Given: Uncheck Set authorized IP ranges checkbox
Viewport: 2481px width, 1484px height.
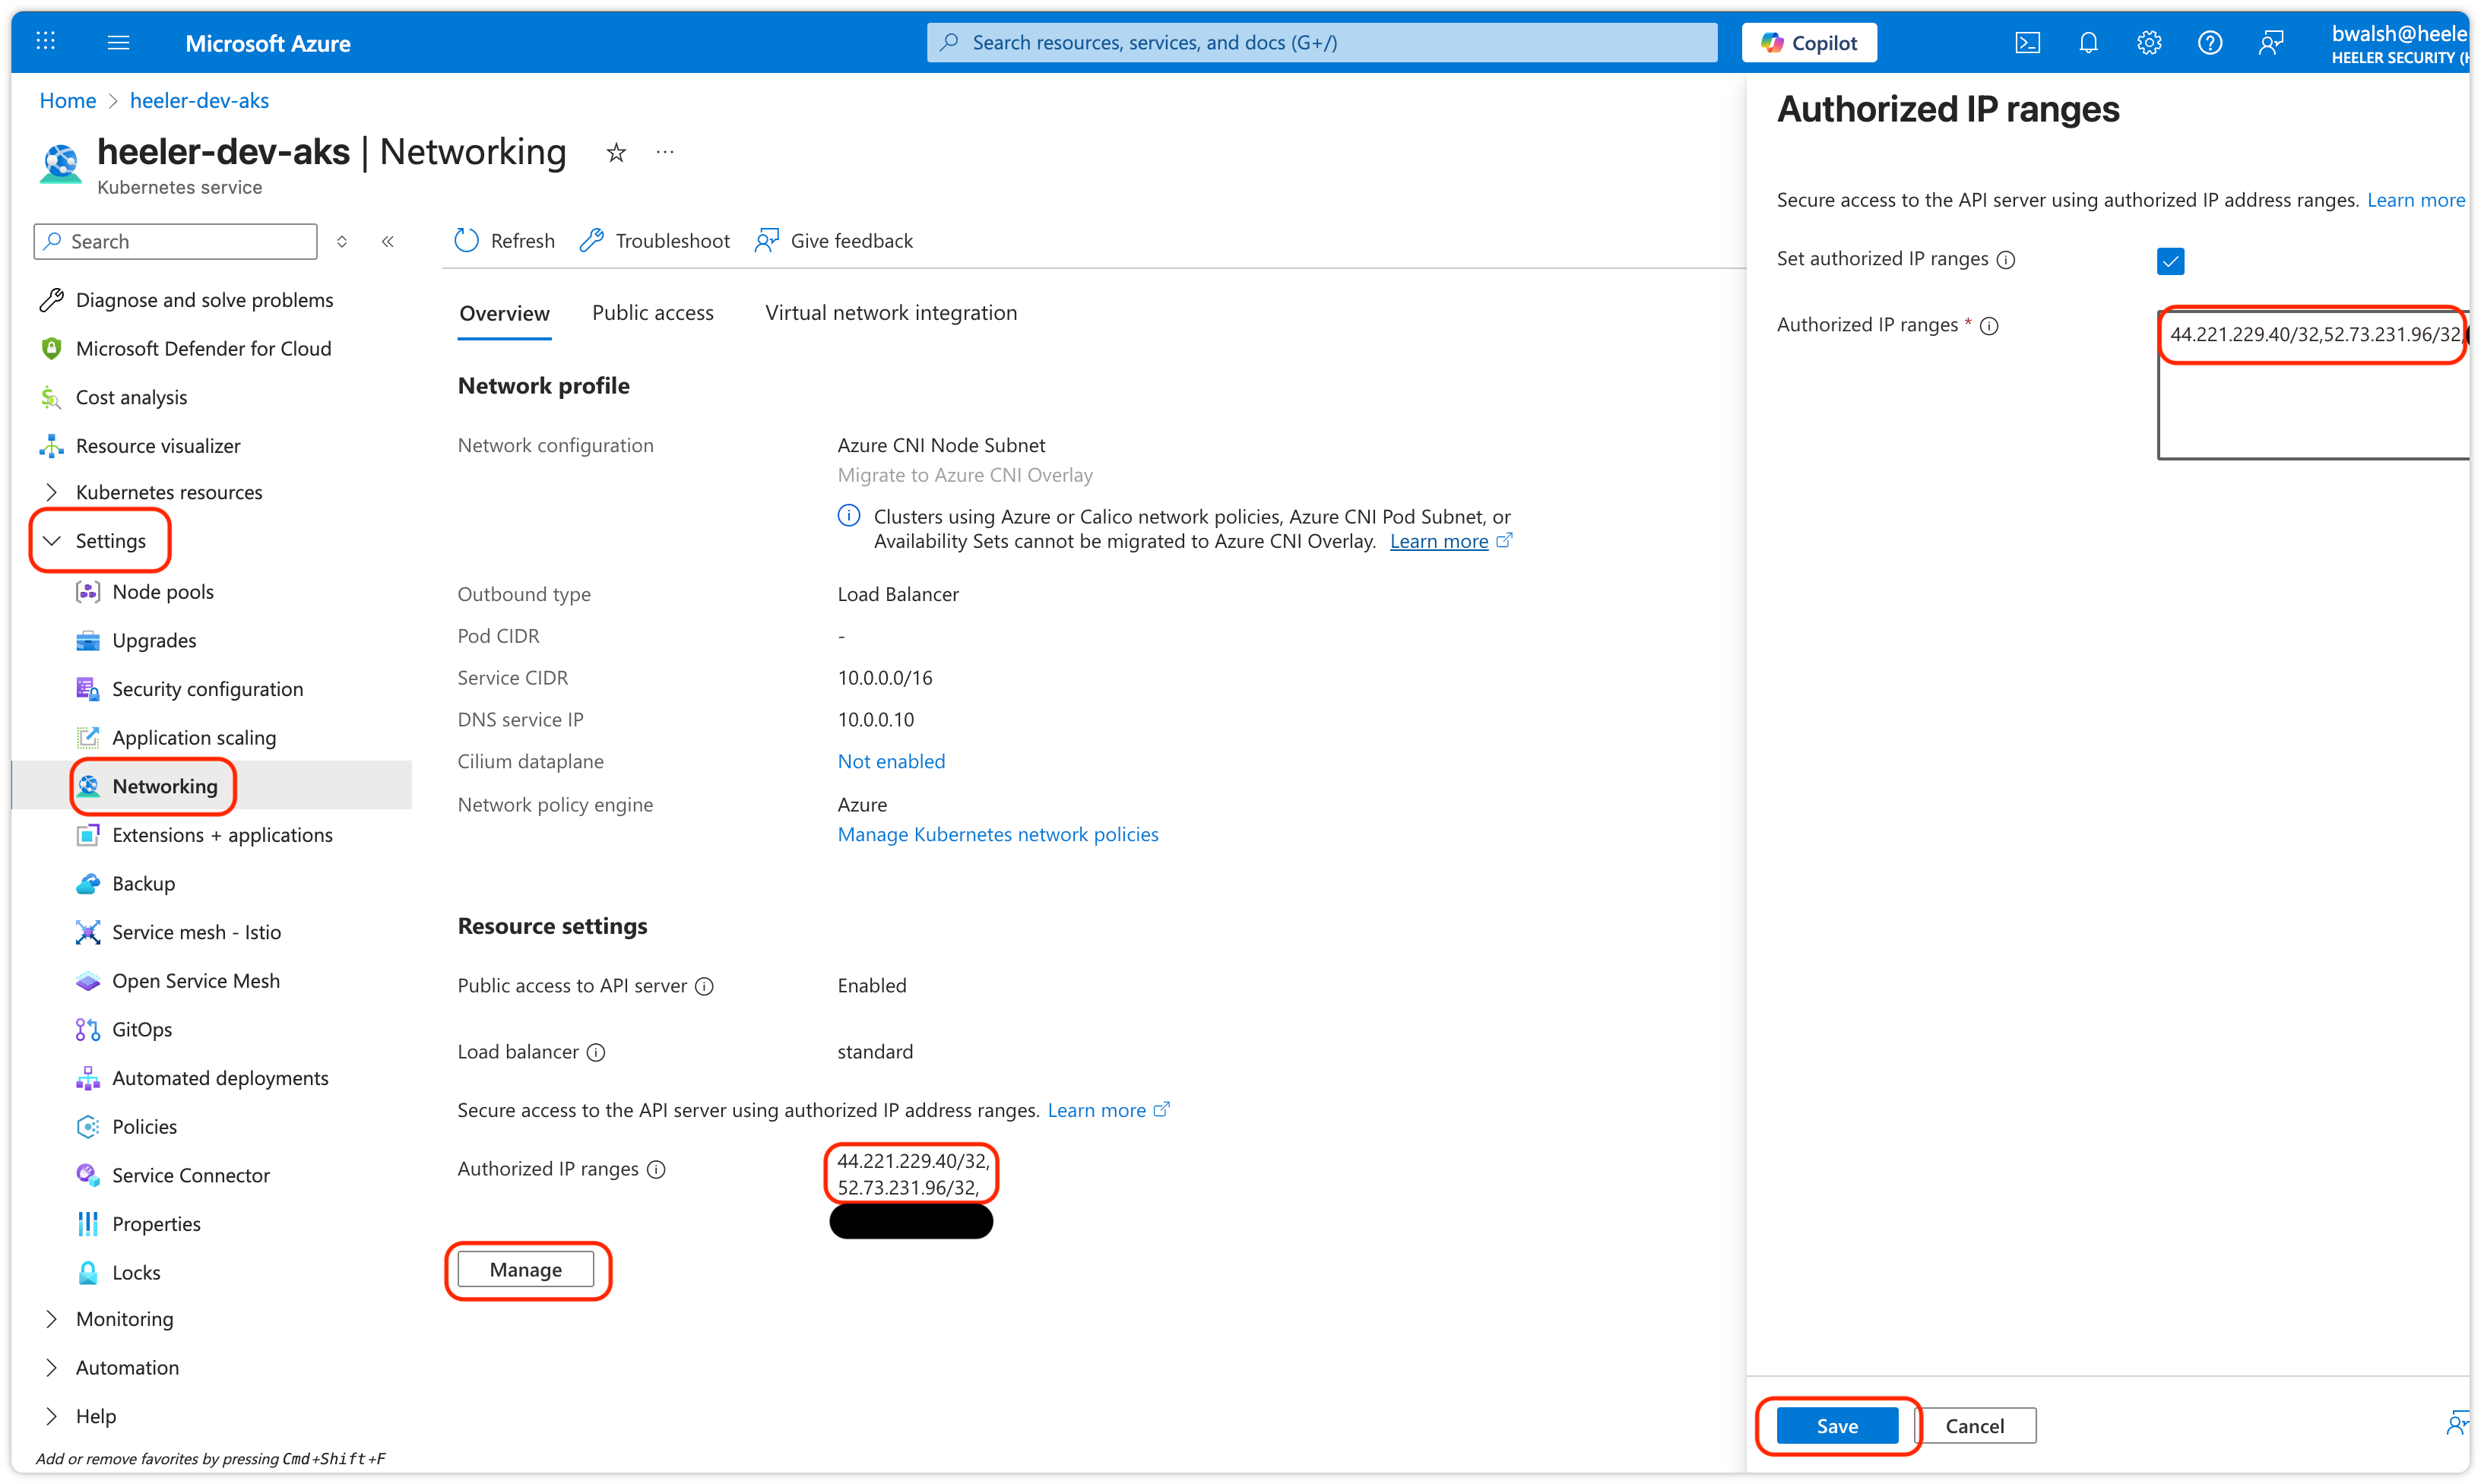Looking at the screenshot, I should [x=2170, y=261].
